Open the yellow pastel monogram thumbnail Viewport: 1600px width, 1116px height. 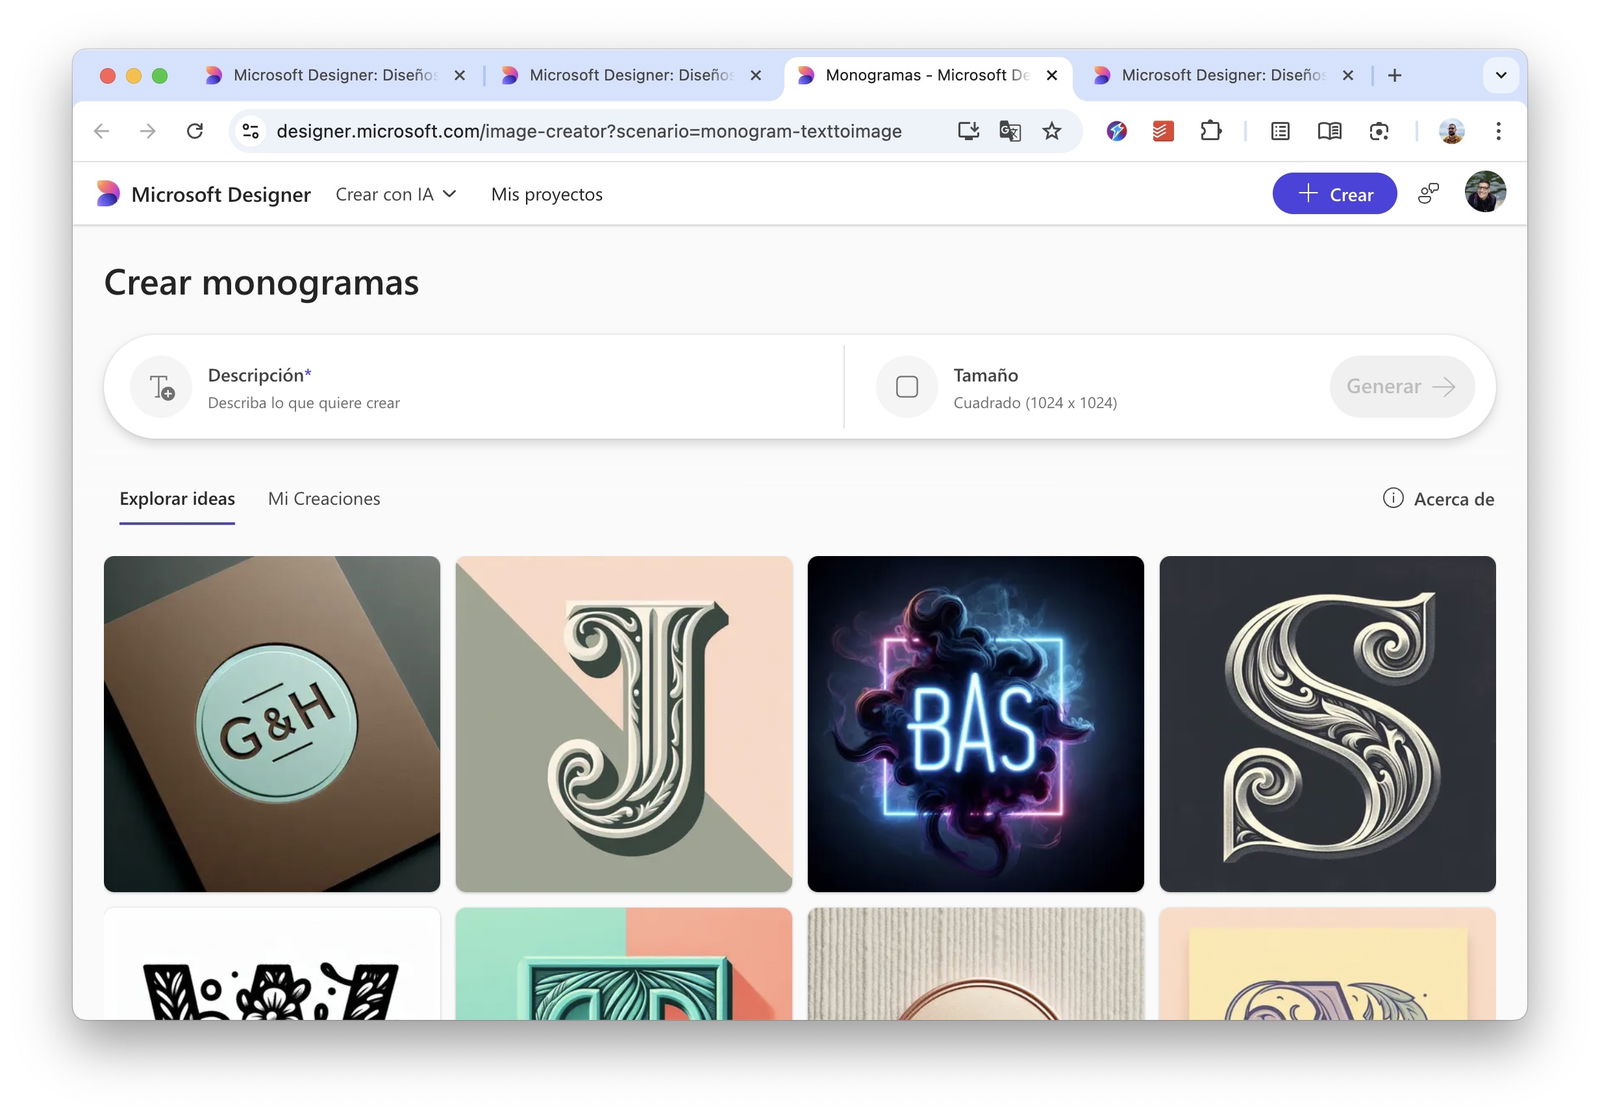point(1328,964)
